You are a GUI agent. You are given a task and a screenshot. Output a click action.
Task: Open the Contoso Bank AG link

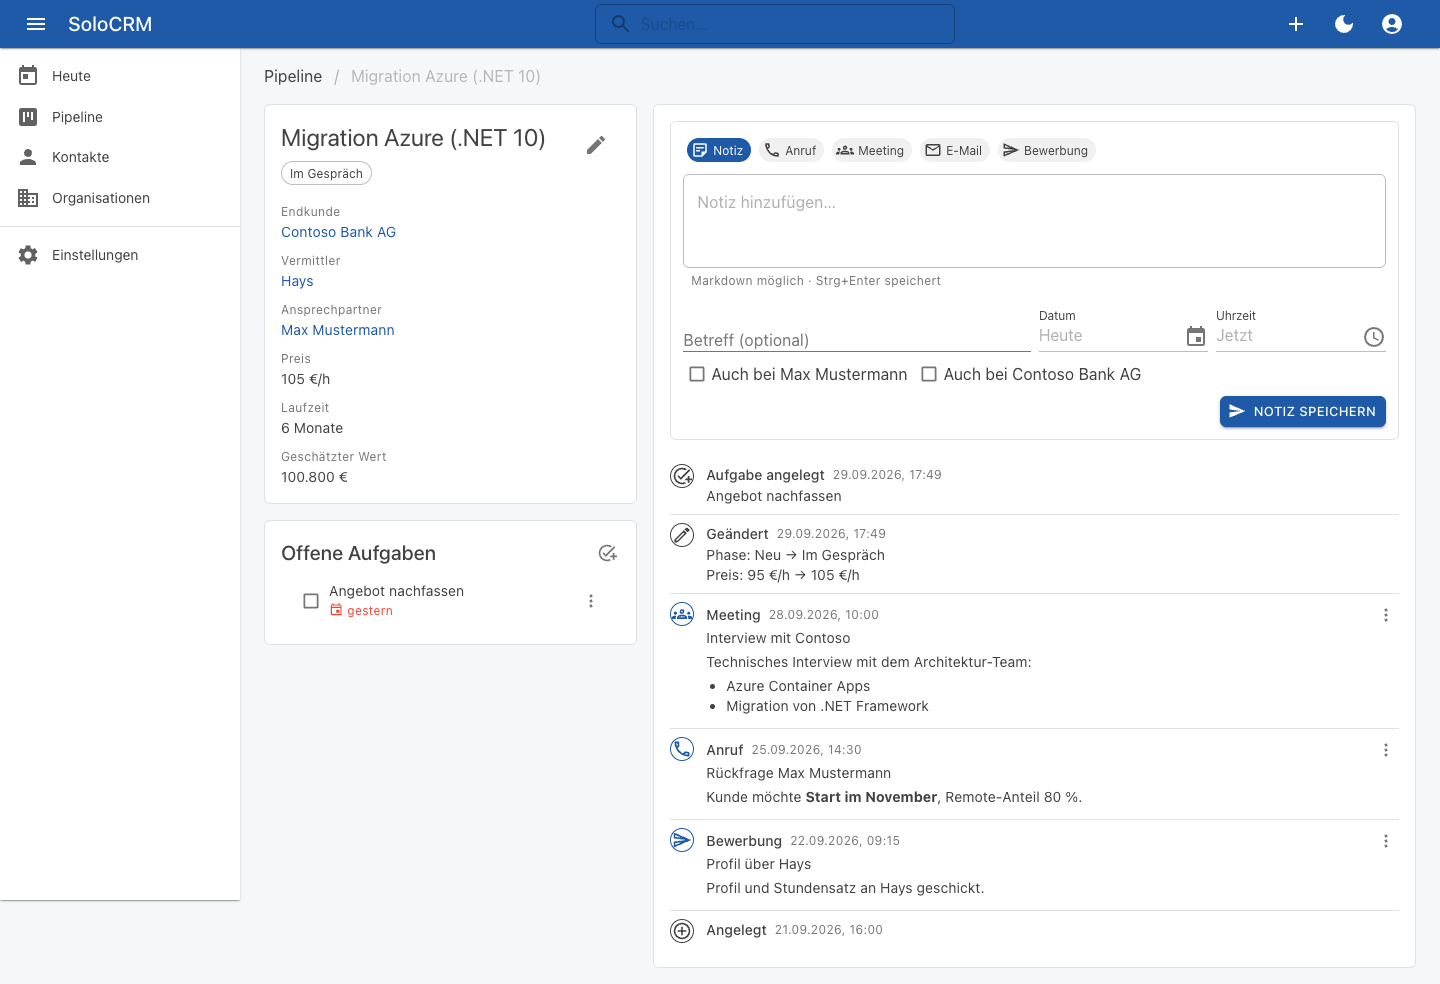pyautogui.click(x=338, y=232)
